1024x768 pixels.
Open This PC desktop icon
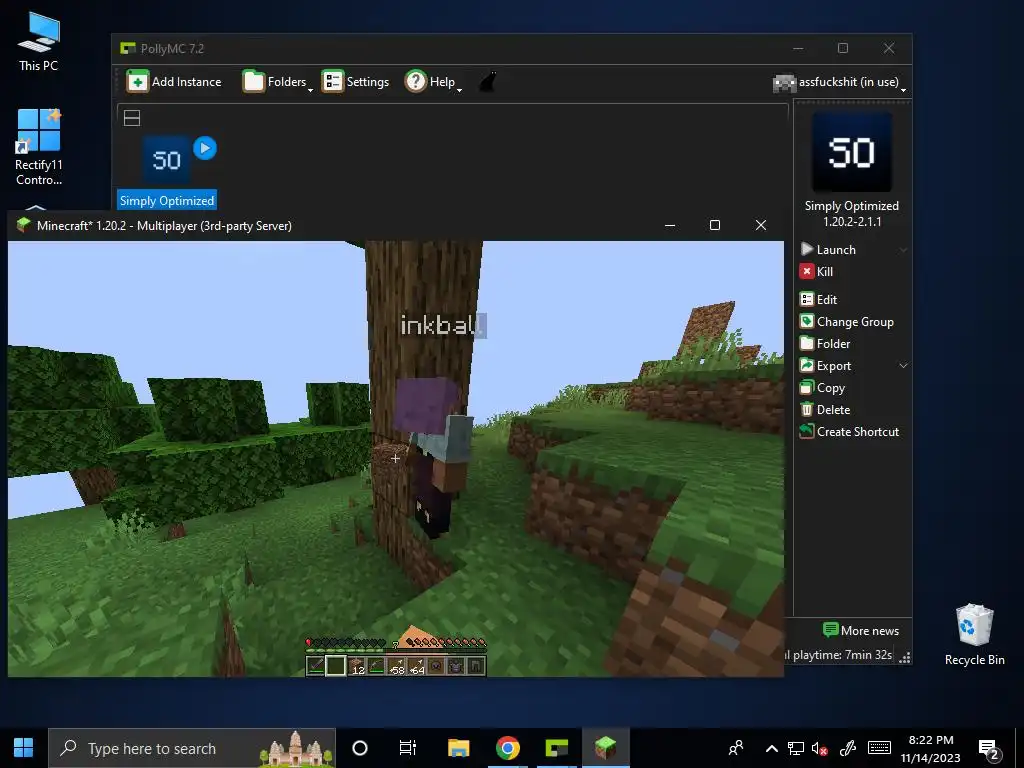click(x=39, y=42)
